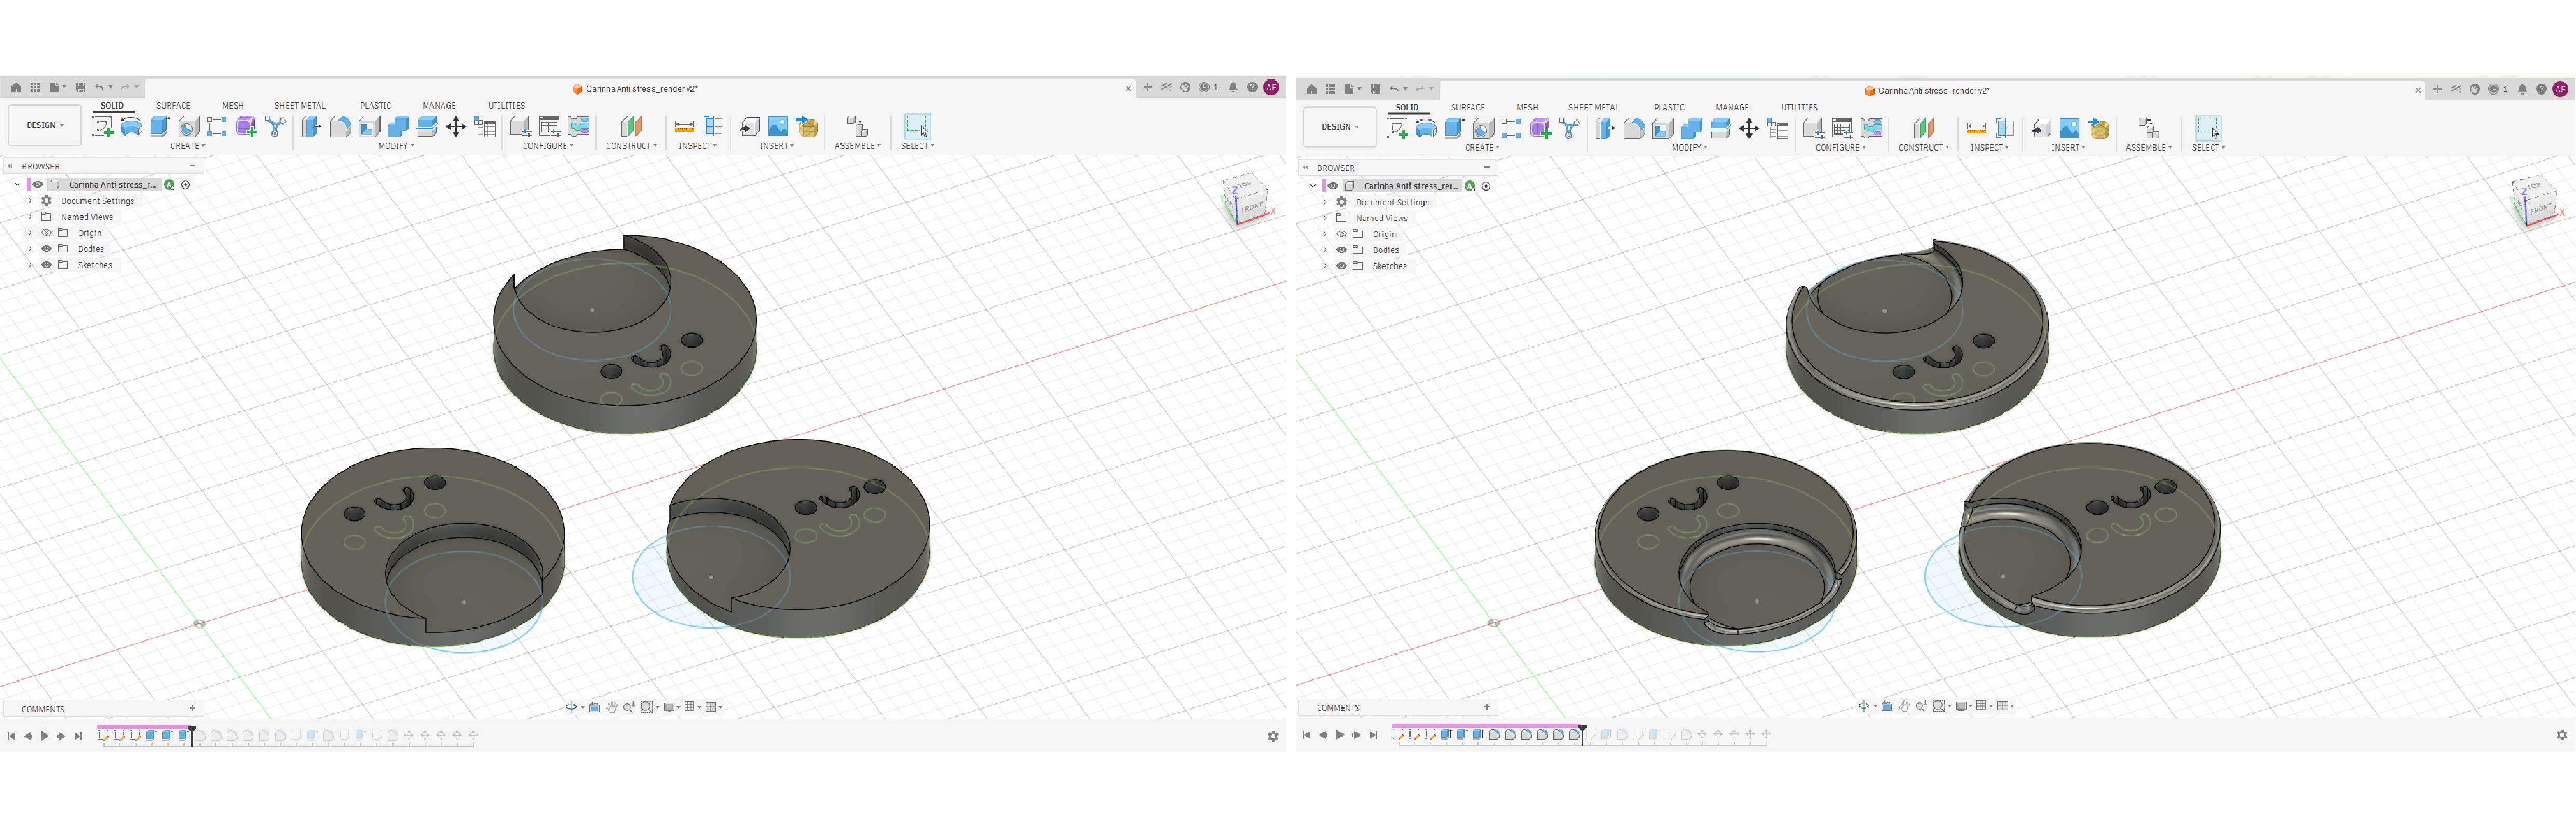Toggle root component eye in left browser
Image resolution: width=2576 pixels, height=828 pixels.
point(38,184)
